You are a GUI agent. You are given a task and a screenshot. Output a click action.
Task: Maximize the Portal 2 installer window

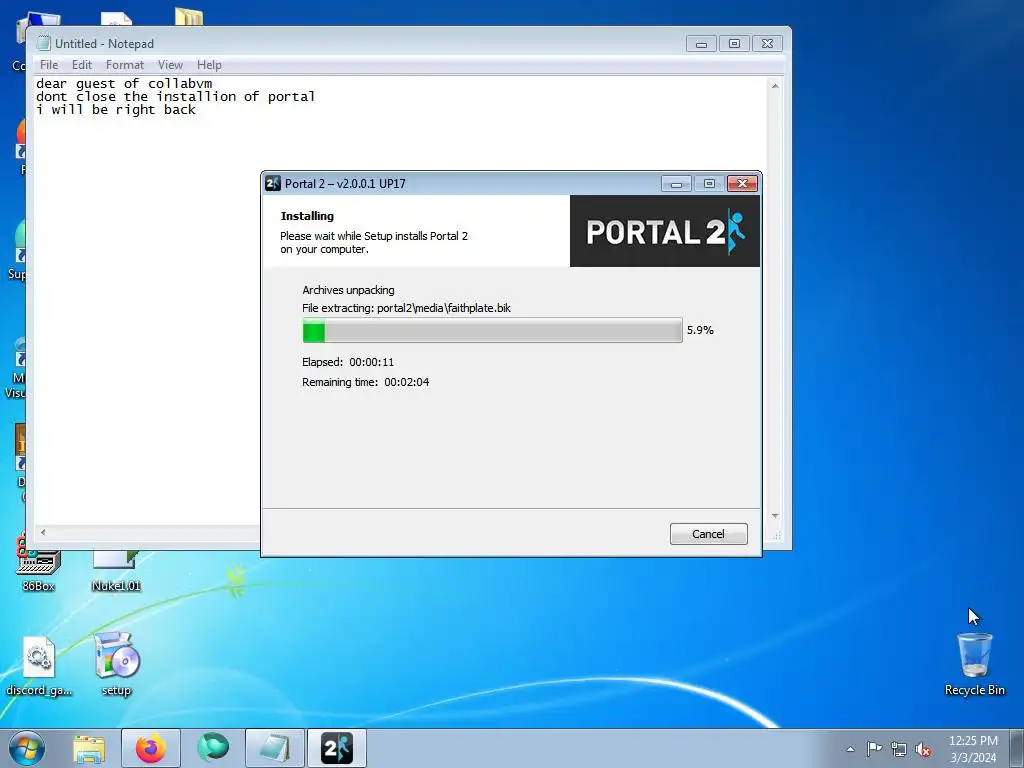[x=709, y=184]
